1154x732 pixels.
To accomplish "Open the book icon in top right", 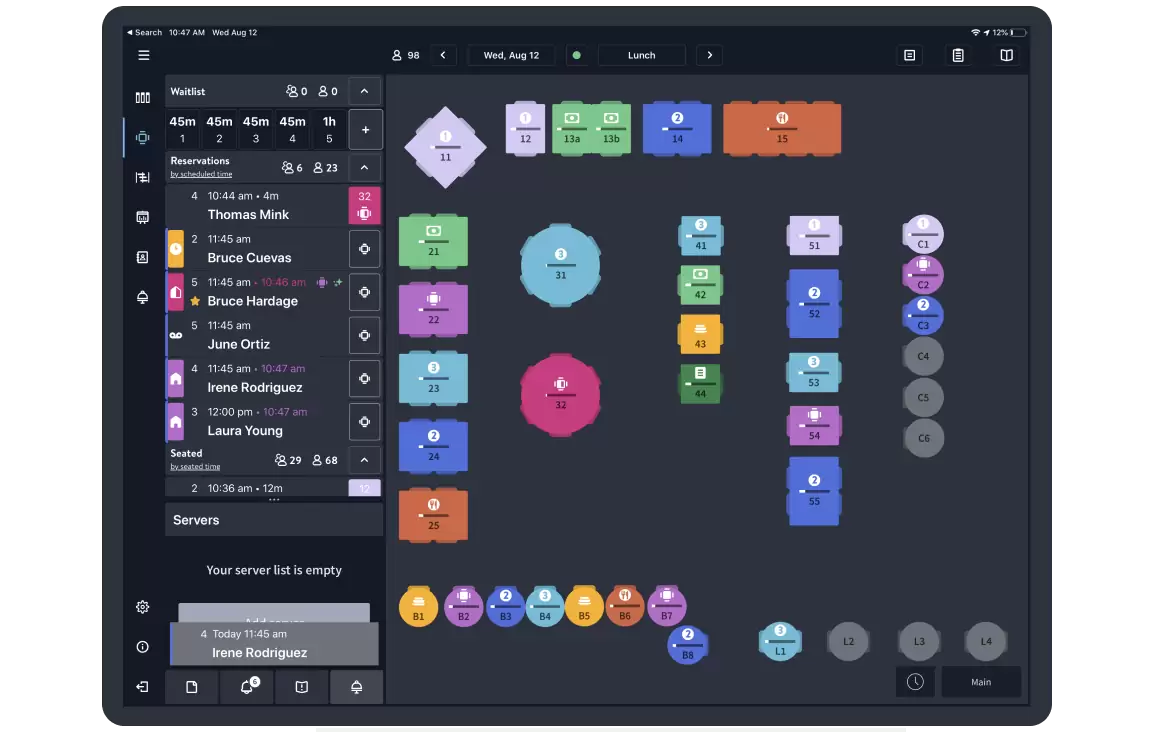I will click(1007, 56).
